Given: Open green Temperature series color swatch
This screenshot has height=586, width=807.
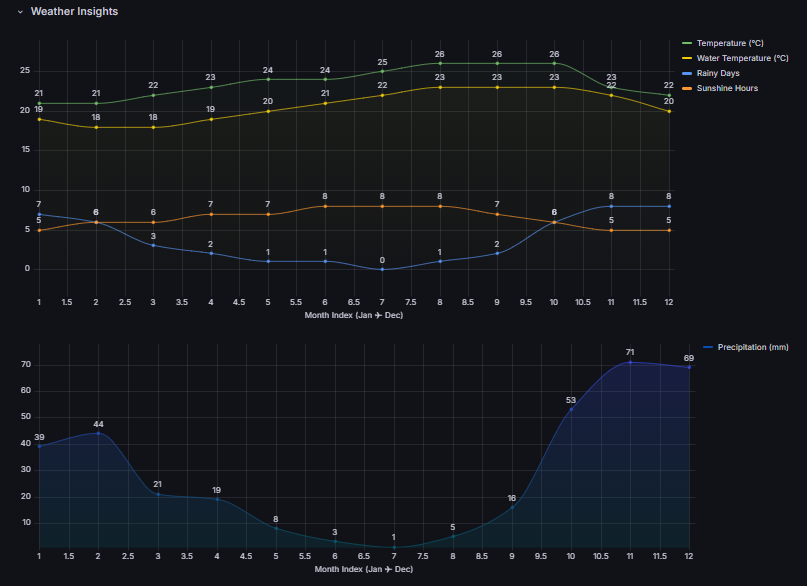Looking at the screenshot, I should point(686,43).
